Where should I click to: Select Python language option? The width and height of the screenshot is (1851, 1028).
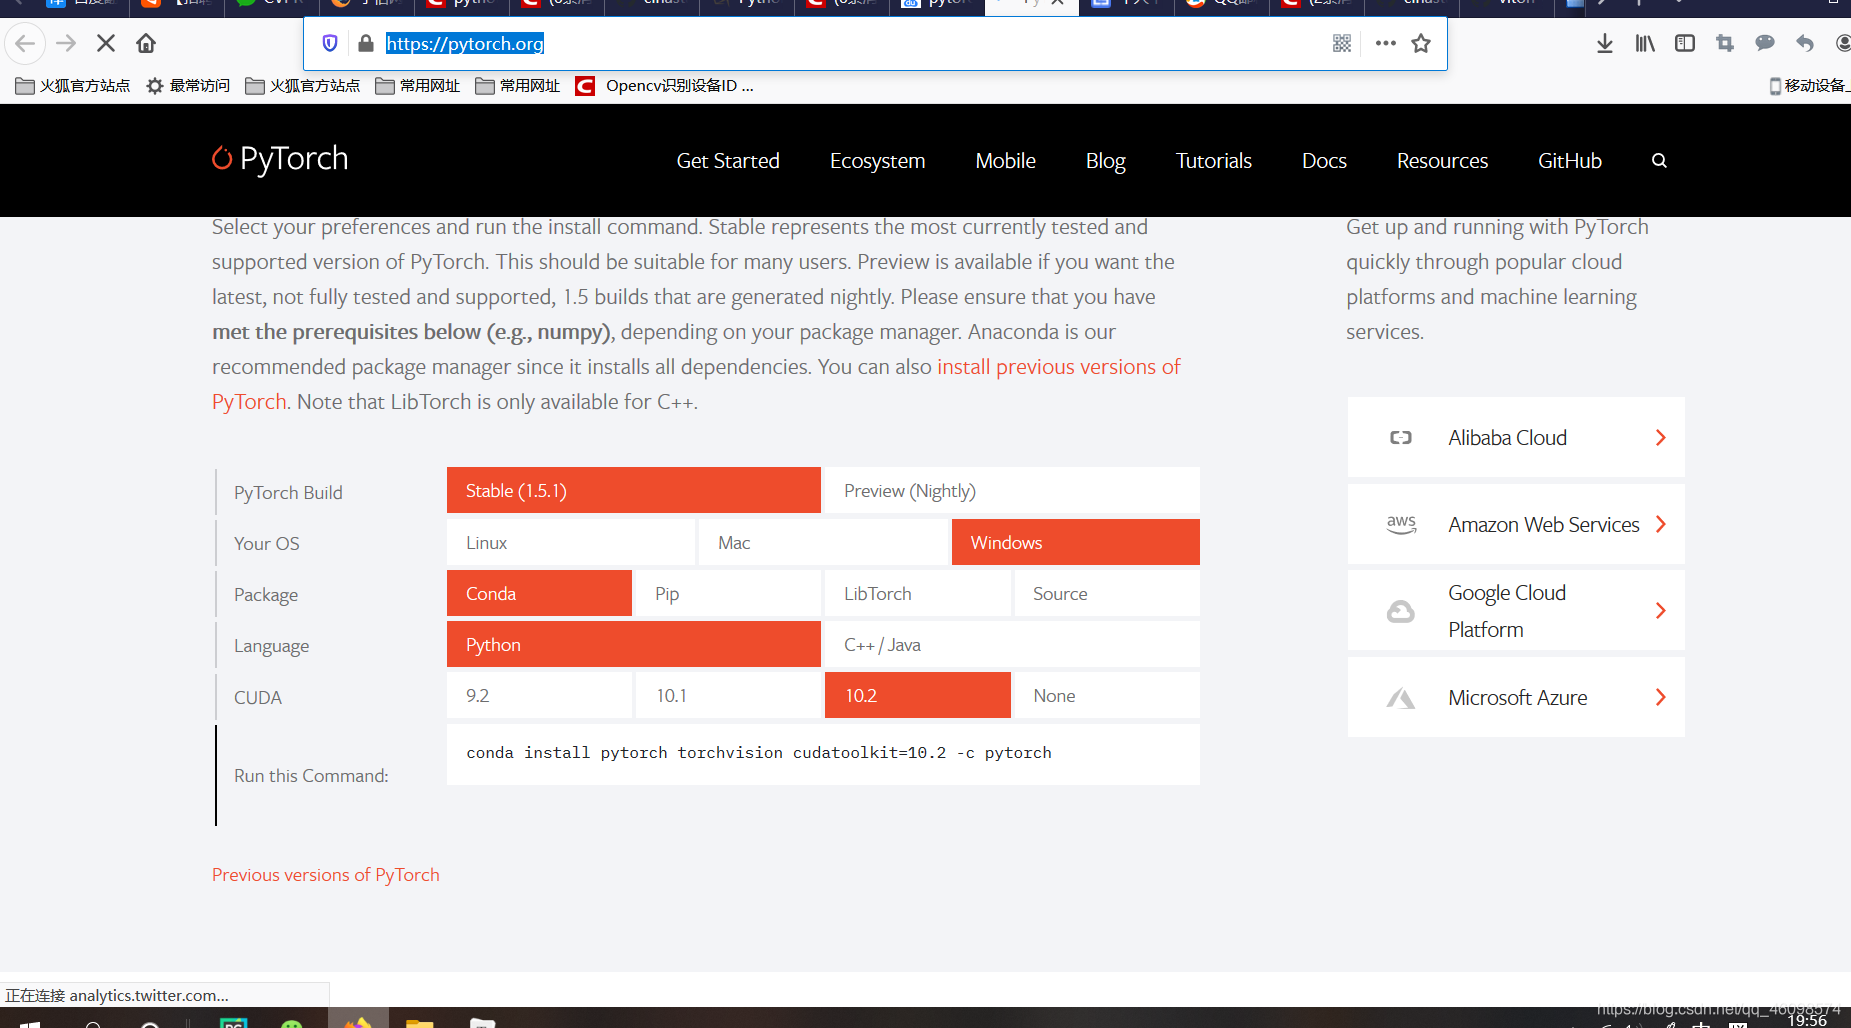634,645
